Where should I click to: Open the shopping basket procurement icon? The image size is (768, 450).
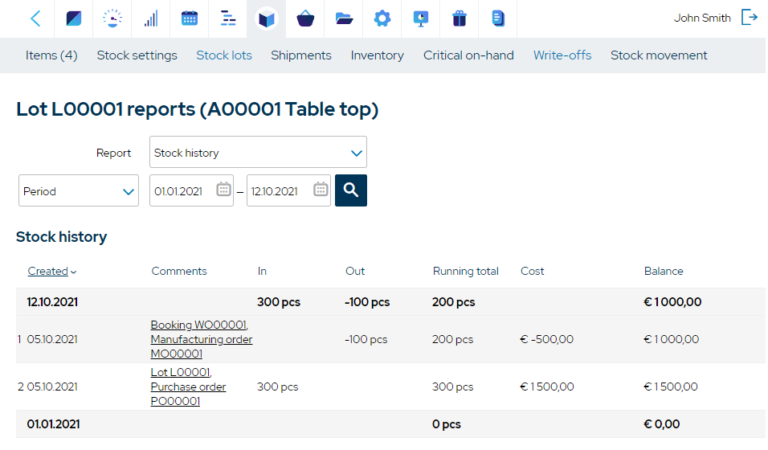[305, 18]
